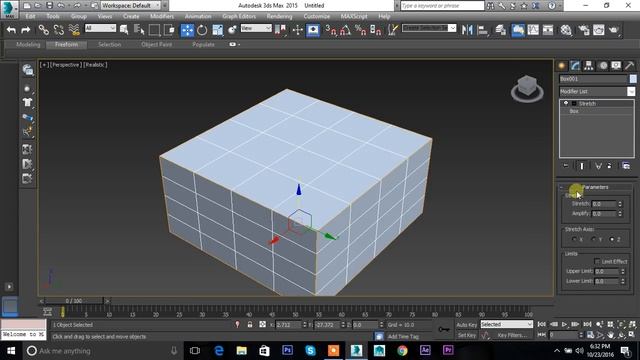The height and width of the screenshot is (360, 640).
Task: Open the Render Setup dialog
Action: coord(584,30)
